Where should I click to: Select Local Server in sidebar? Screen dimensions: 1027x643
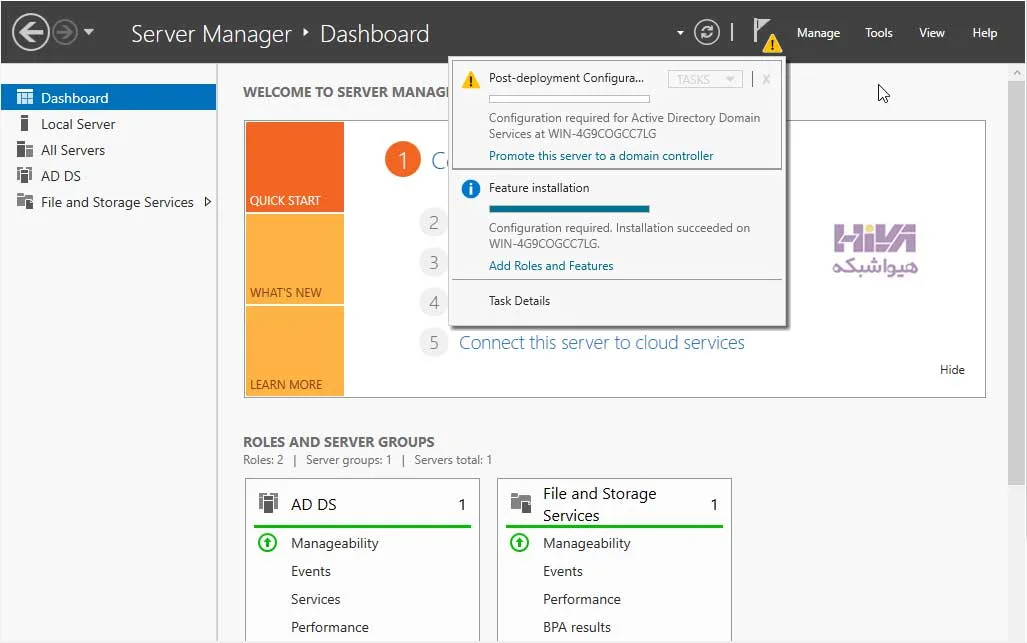click(109, 124)
